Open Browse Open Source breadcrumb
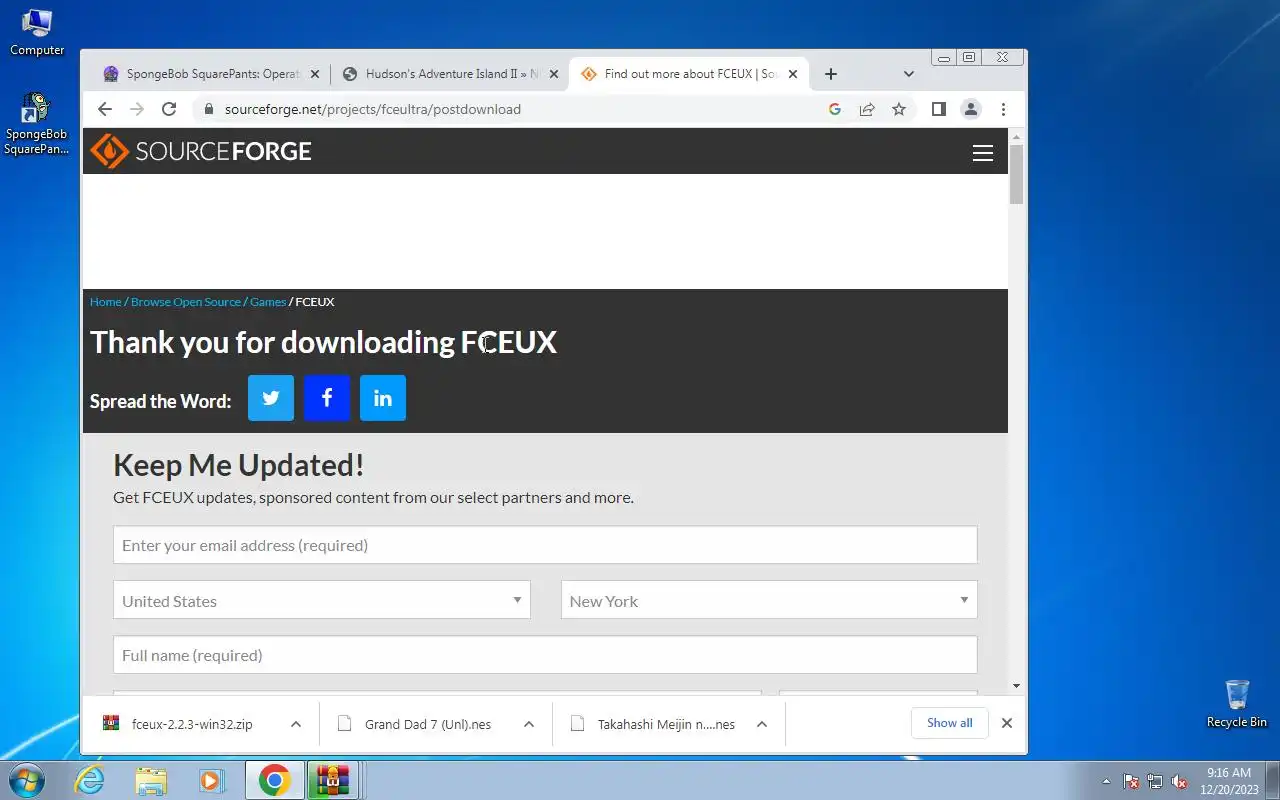 tap(186, 302)
